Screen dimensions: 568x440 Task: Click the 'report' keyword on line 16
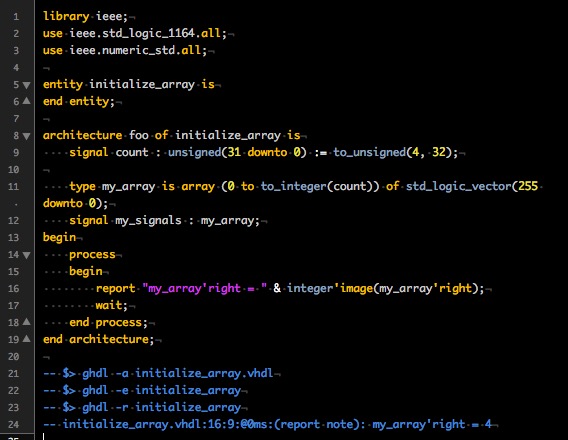tap(115, 288)
